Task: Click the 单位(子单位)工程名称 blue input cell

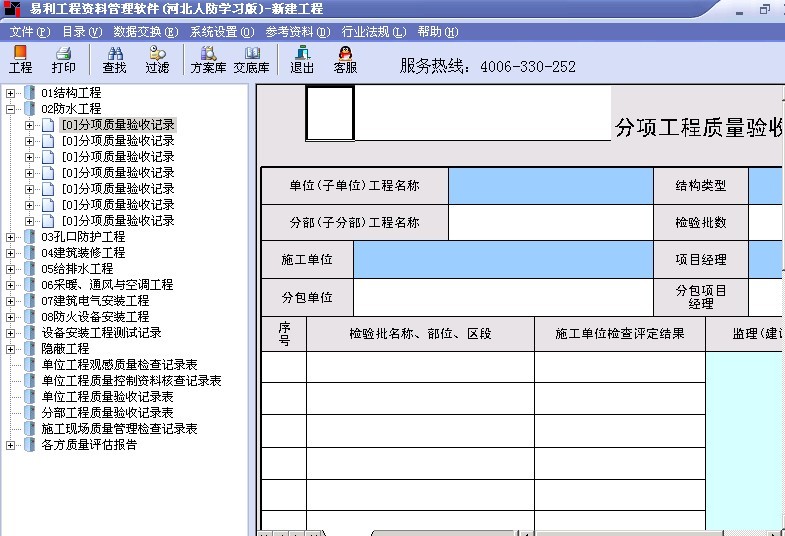Action: [550, 186]
